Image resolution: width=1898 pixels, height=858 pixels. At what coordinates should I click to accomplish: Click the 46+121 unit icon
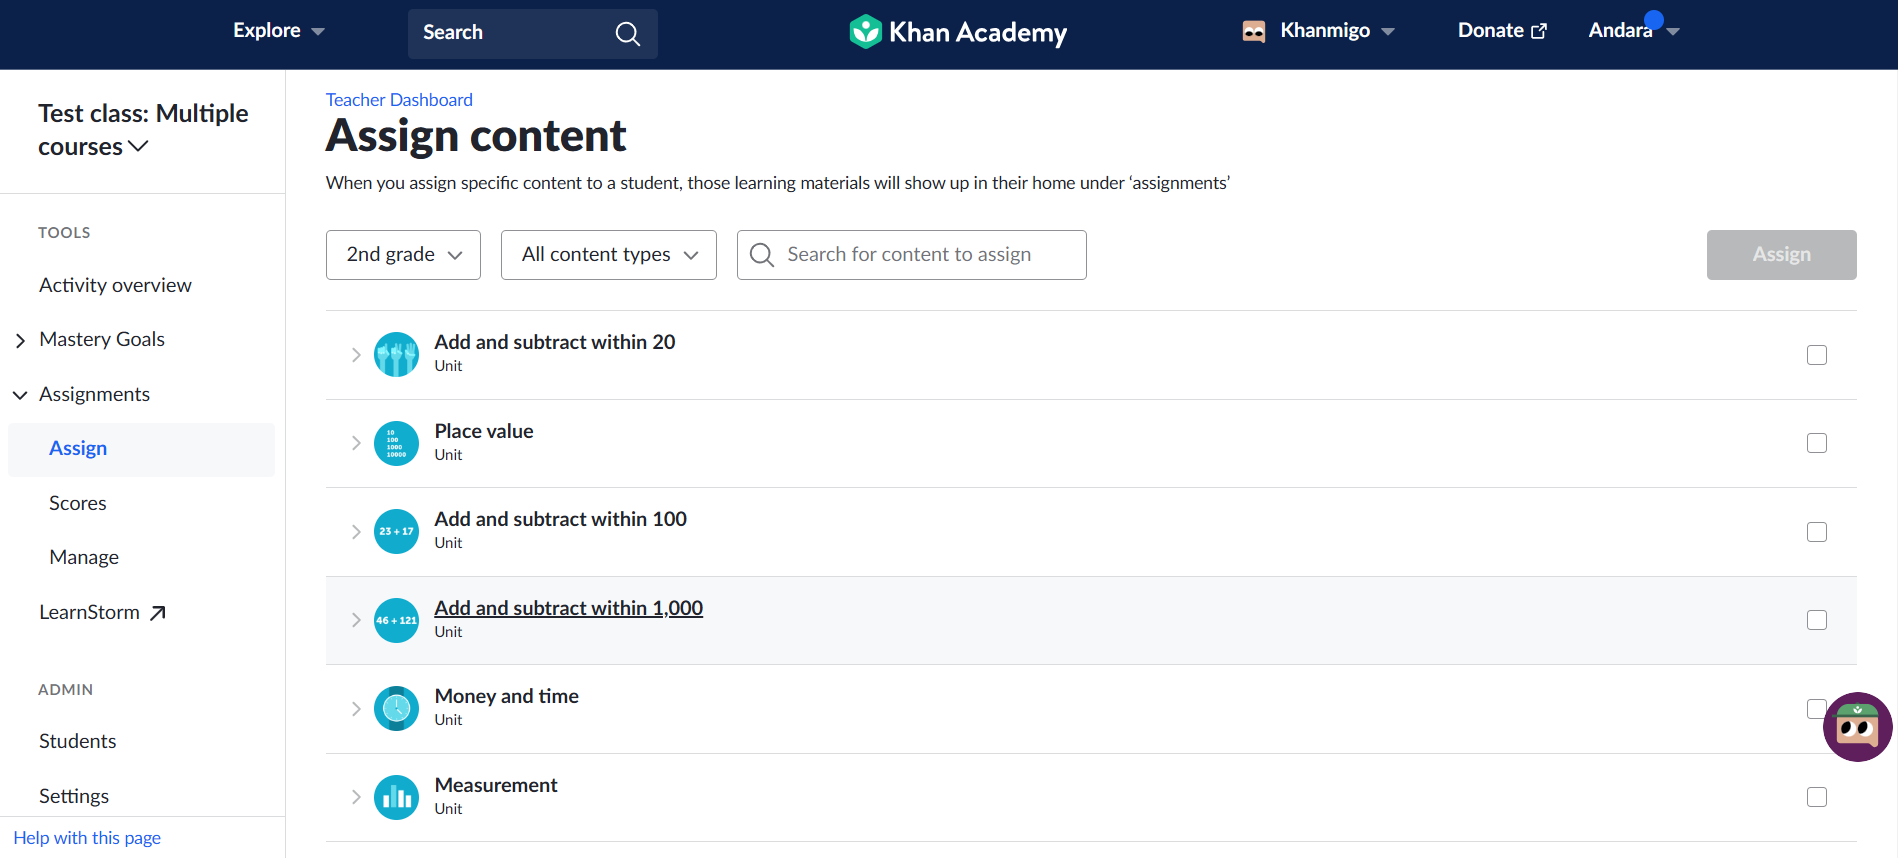[x=396, y=620]
